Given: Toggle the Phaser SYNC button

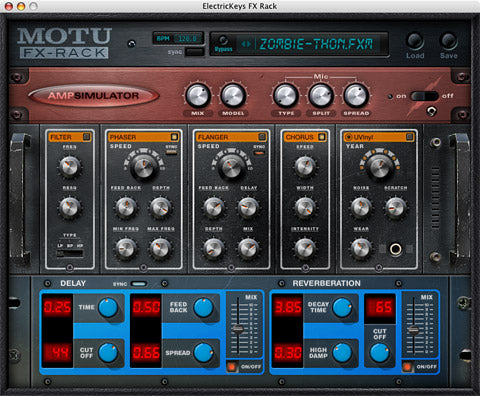Looking at the screenshot, I should tap(171, 152).
